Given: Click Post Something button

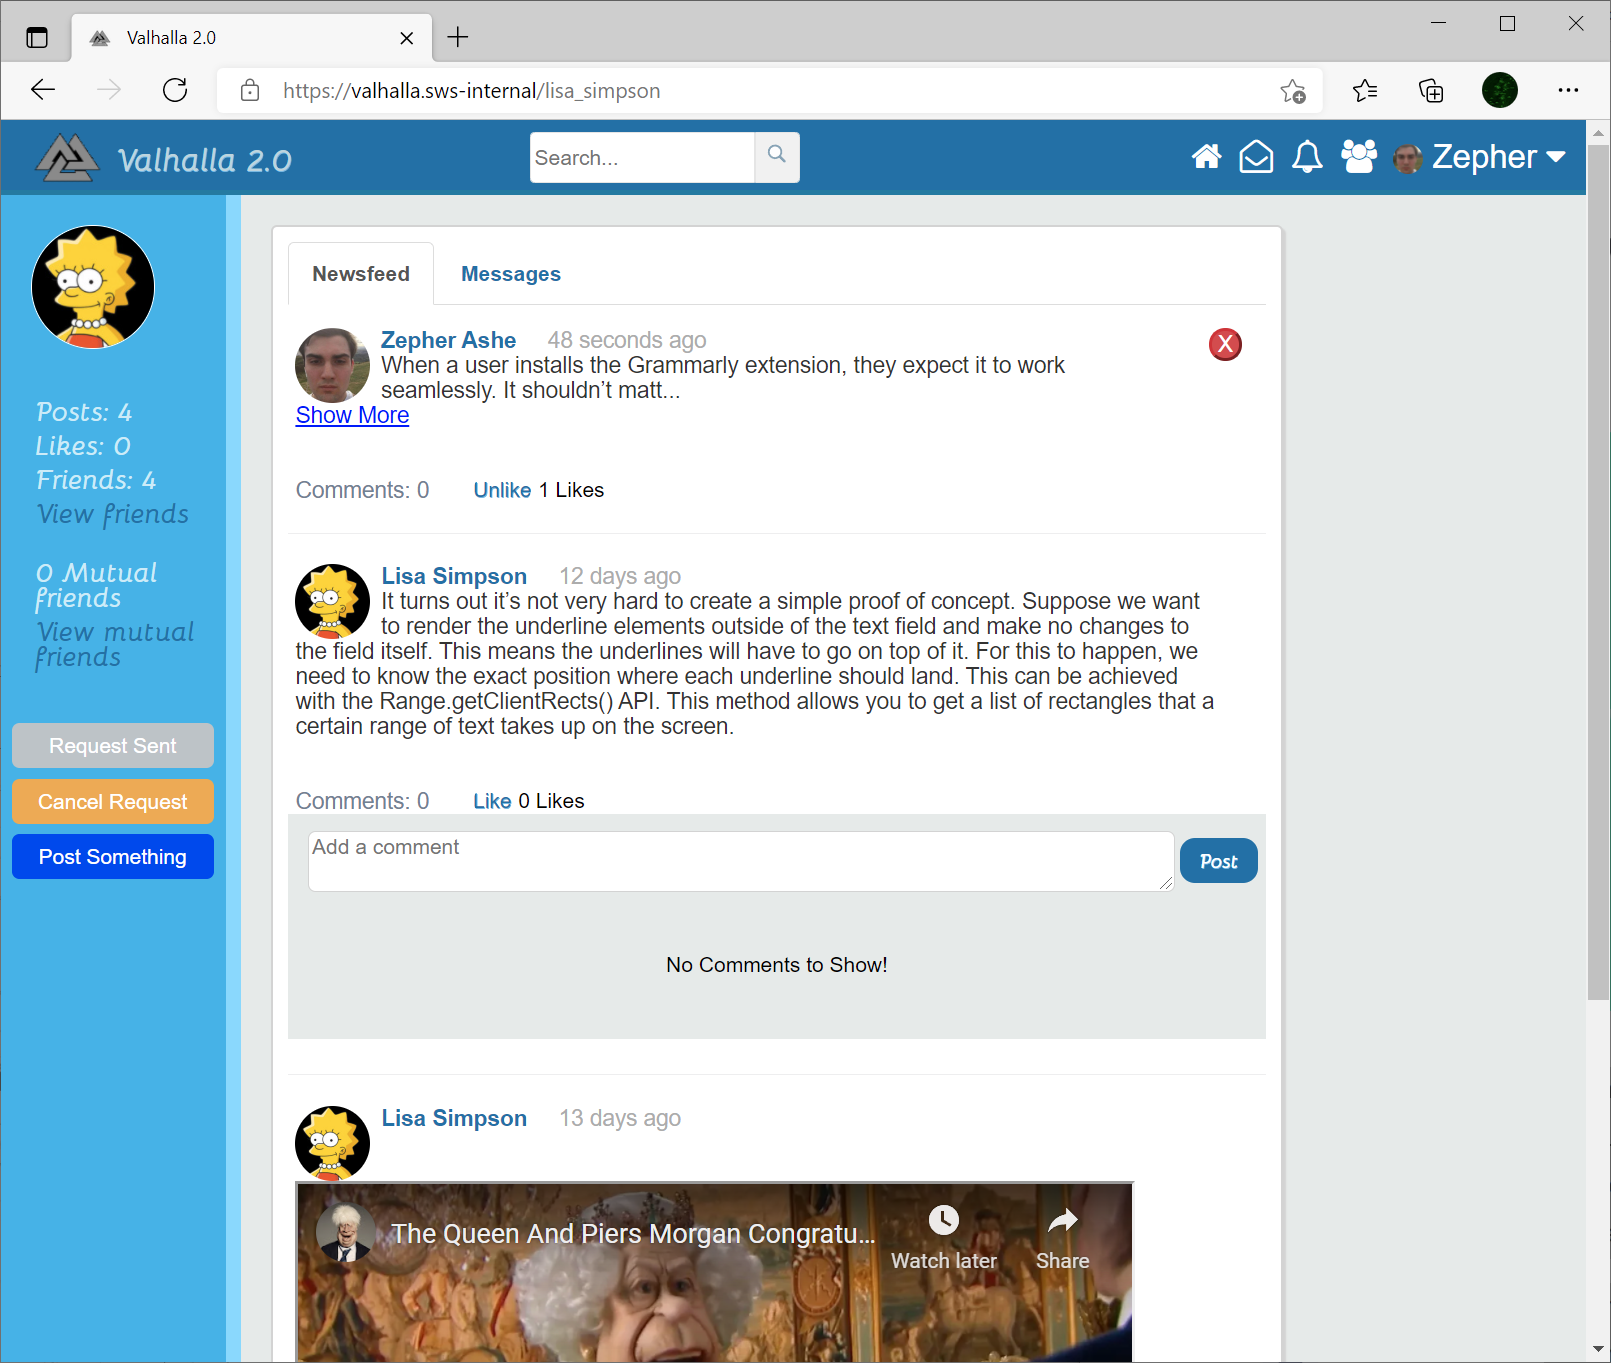Looking at the screenshot, I should click(113, 857).
